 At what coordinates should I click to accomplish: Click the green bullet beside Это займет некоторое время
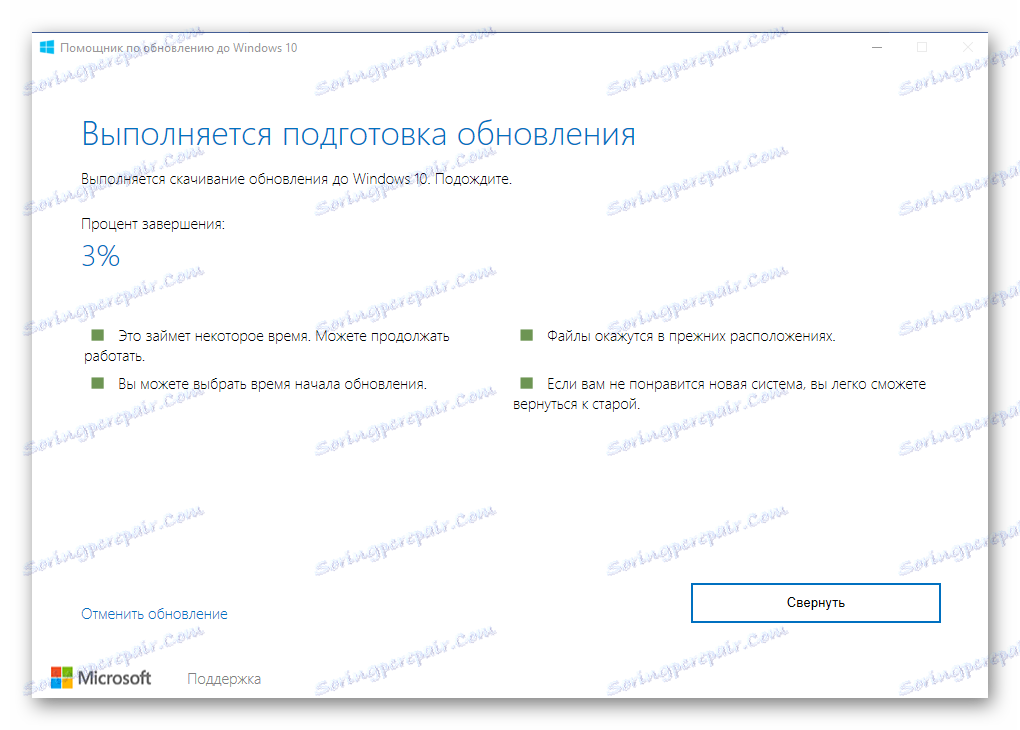tap(98, 335)
